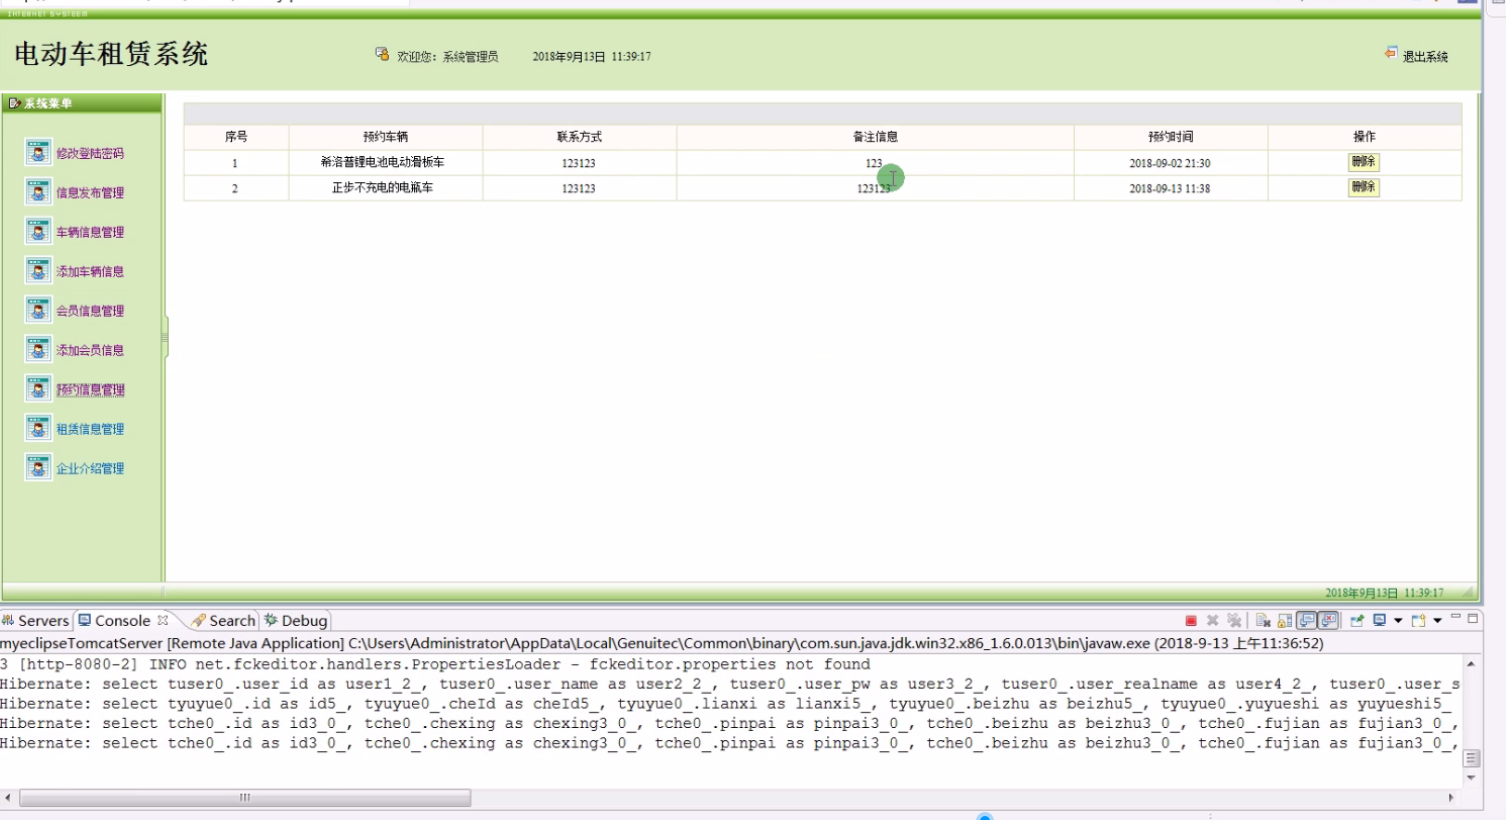This screenshot has height=820, width=1506.
Task: Click the console vertical scroll down arrow
Action: 1471,777
